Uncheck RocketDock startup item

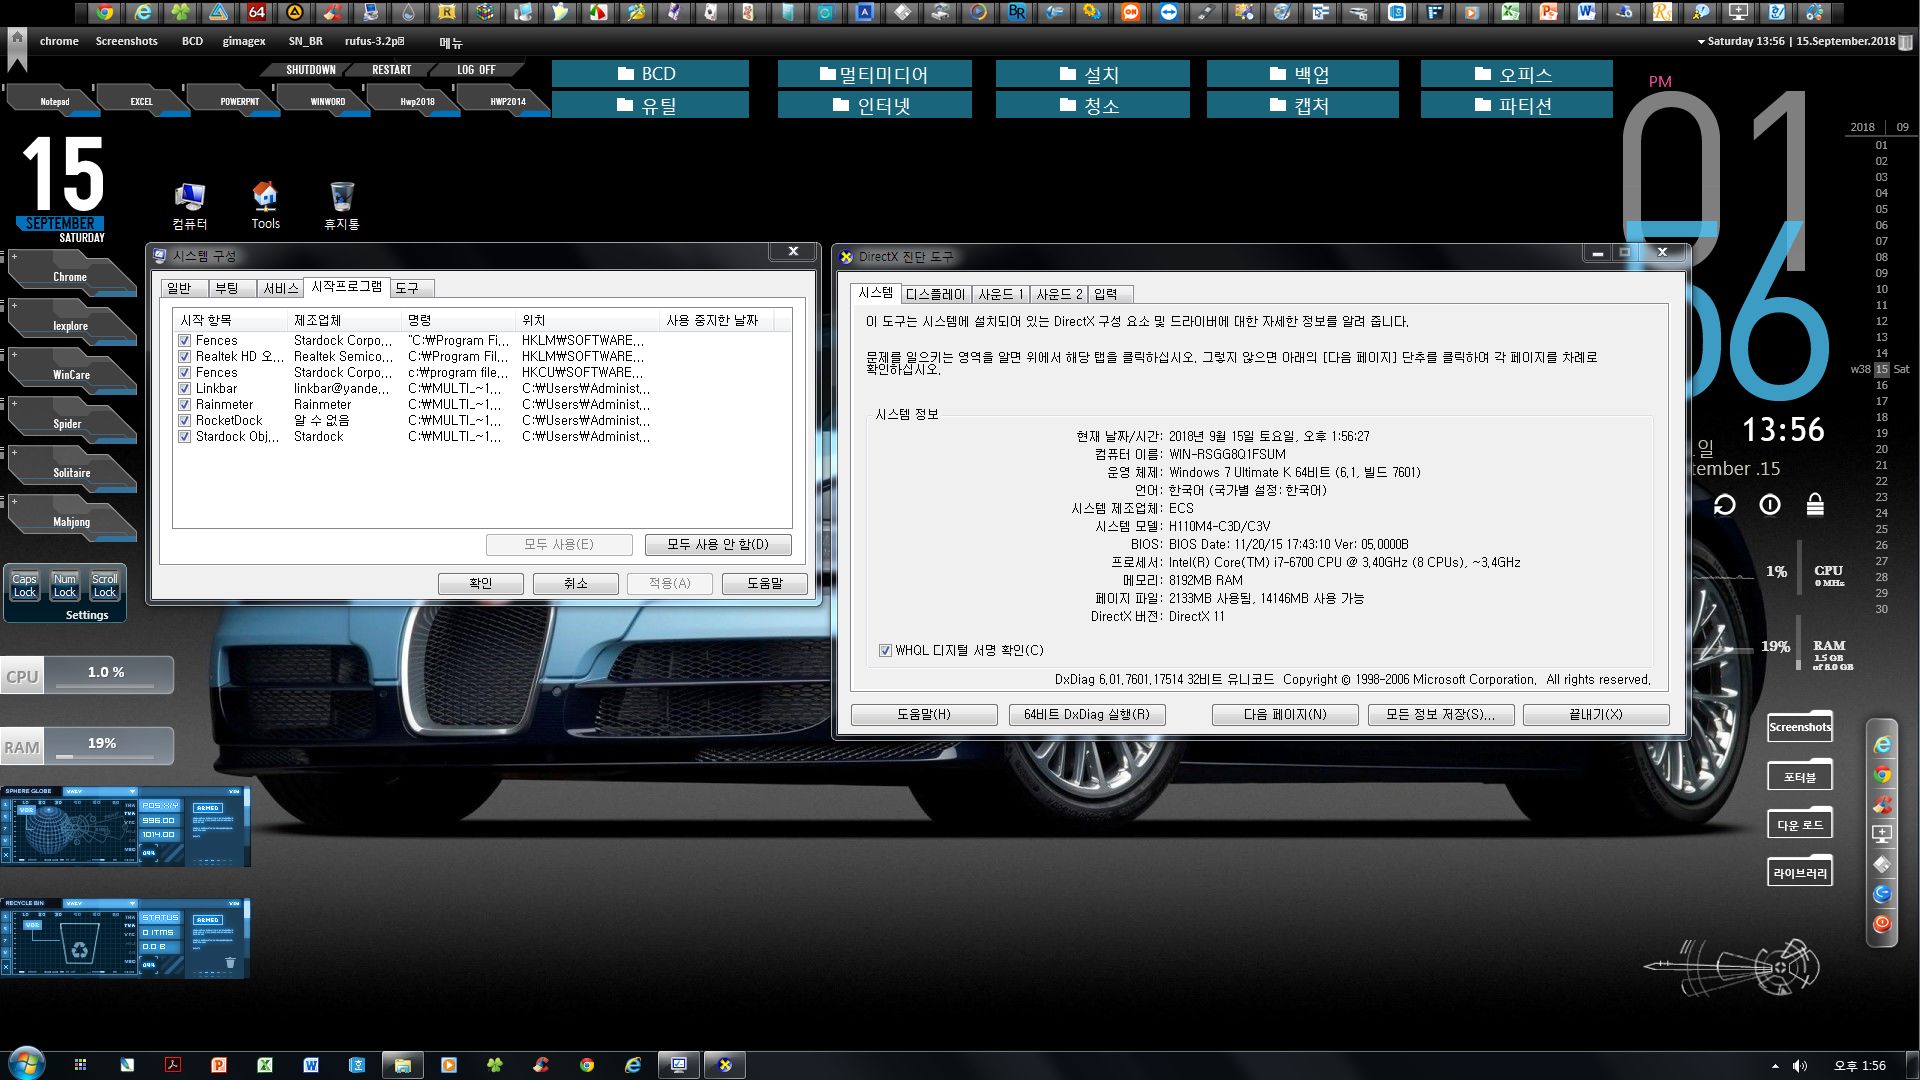(x=184, y=421)
